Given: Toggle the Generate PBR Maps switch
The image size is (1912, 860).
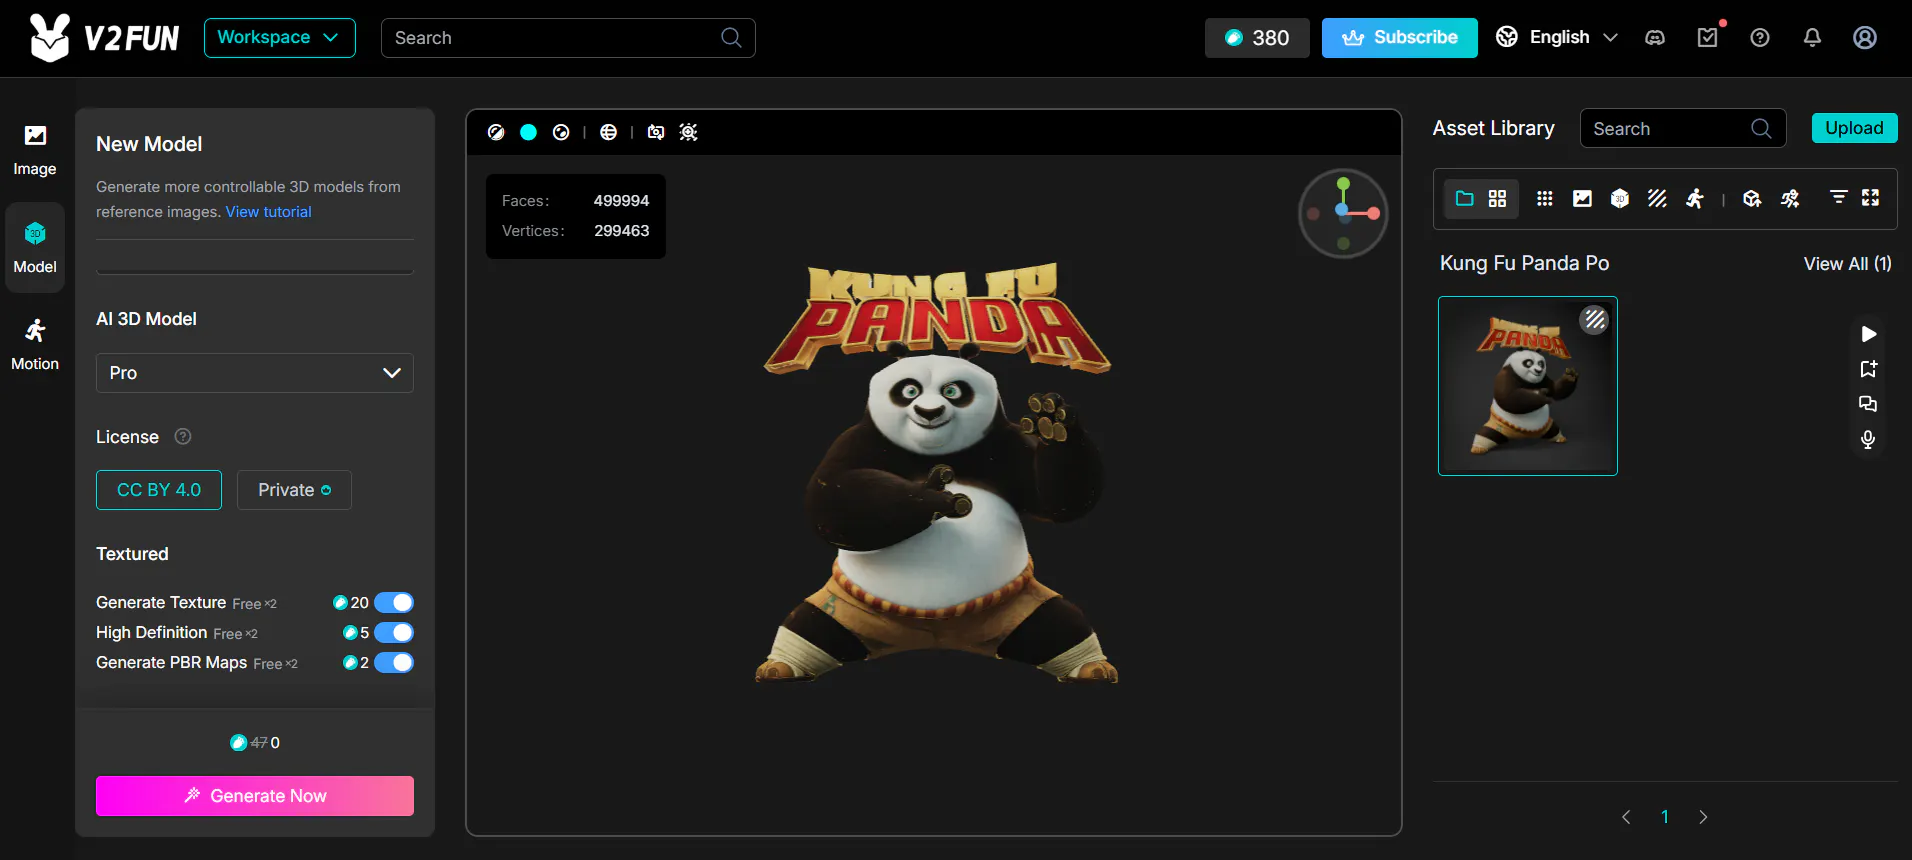Looking at the screenshot, I should (x=394, y=662).
